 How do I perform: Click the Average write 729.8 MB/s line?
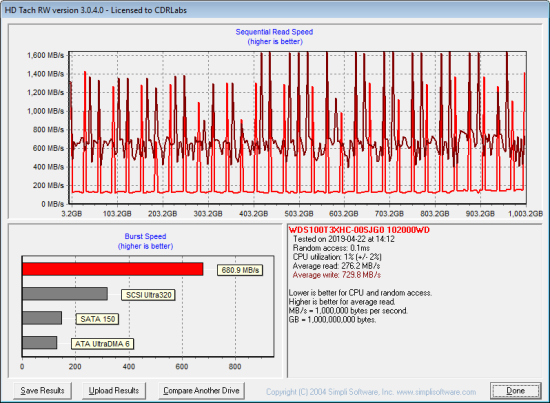point(337,275)
